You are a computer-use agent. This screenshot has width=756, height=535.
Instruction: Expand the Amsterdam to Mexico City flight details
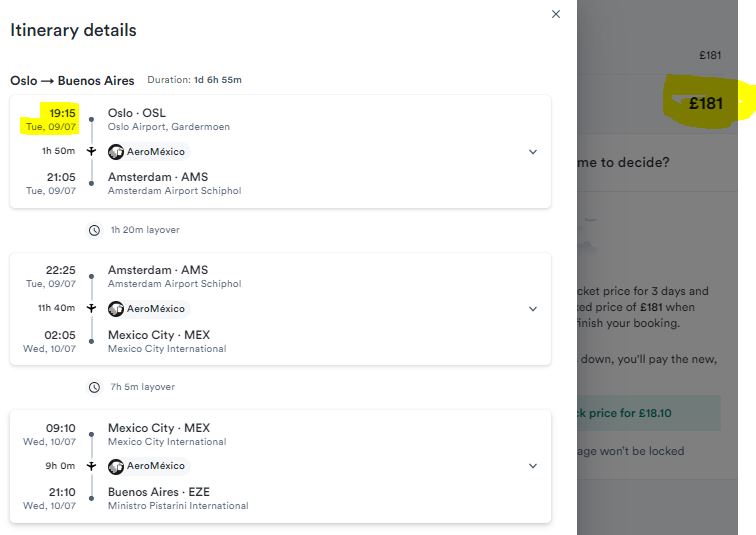(533, 309)
